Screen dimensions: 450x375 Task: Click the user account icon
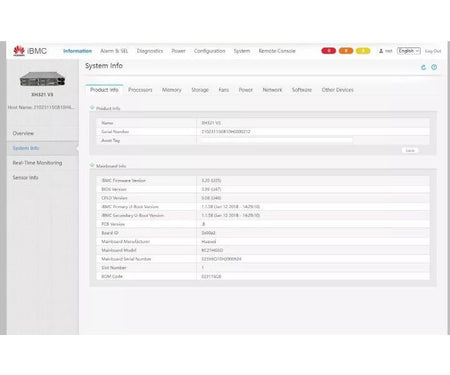tap(381, 51)
